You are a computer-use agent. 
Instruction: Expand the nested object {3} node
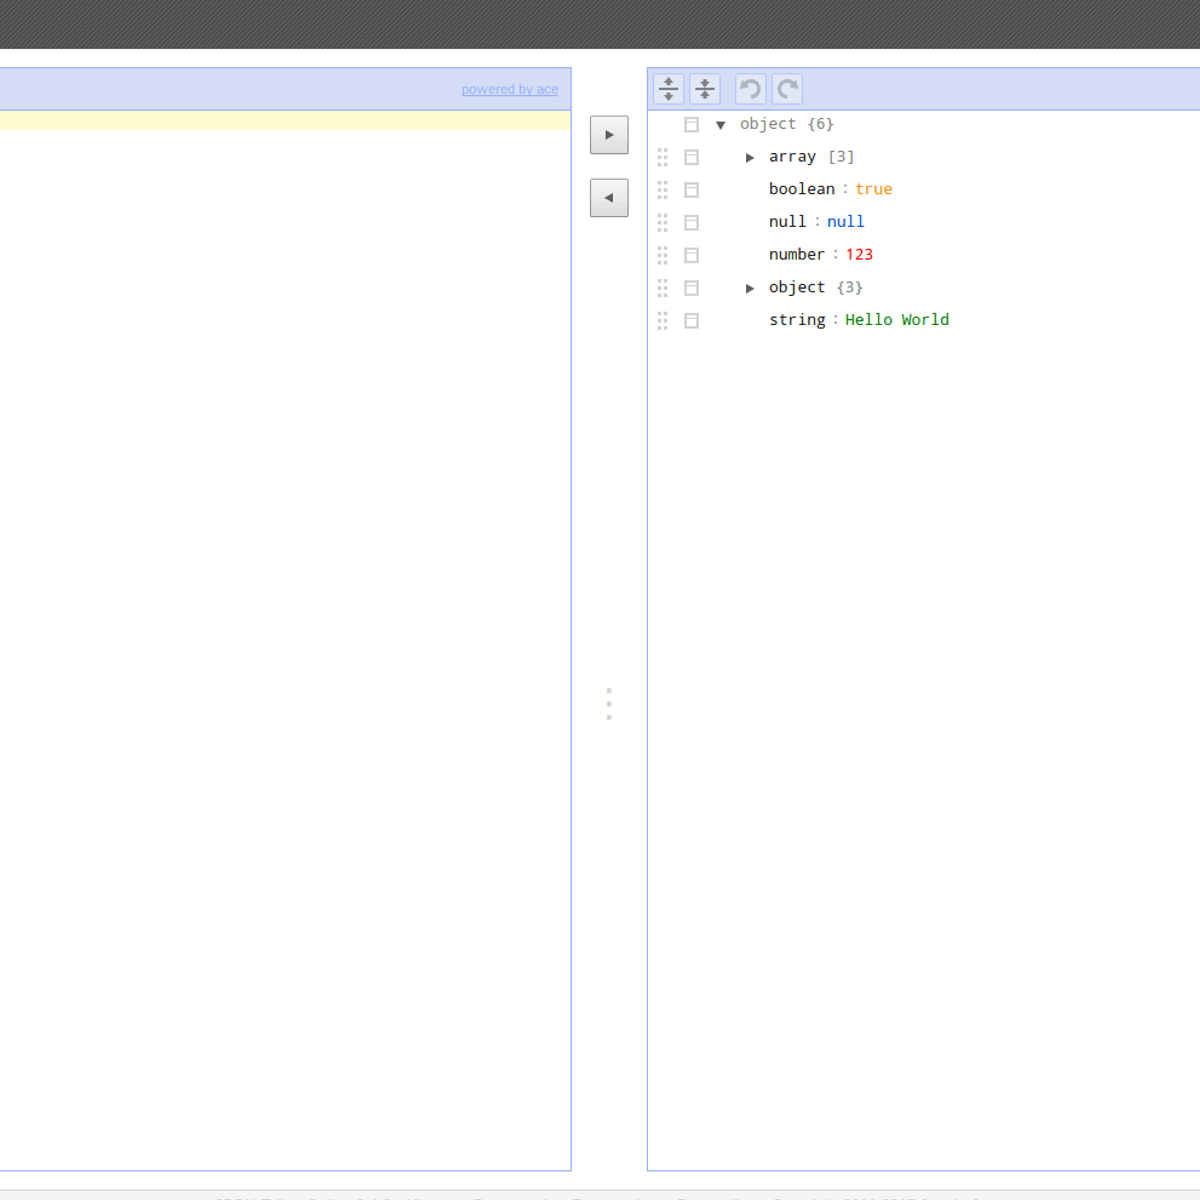click(751, 288)
